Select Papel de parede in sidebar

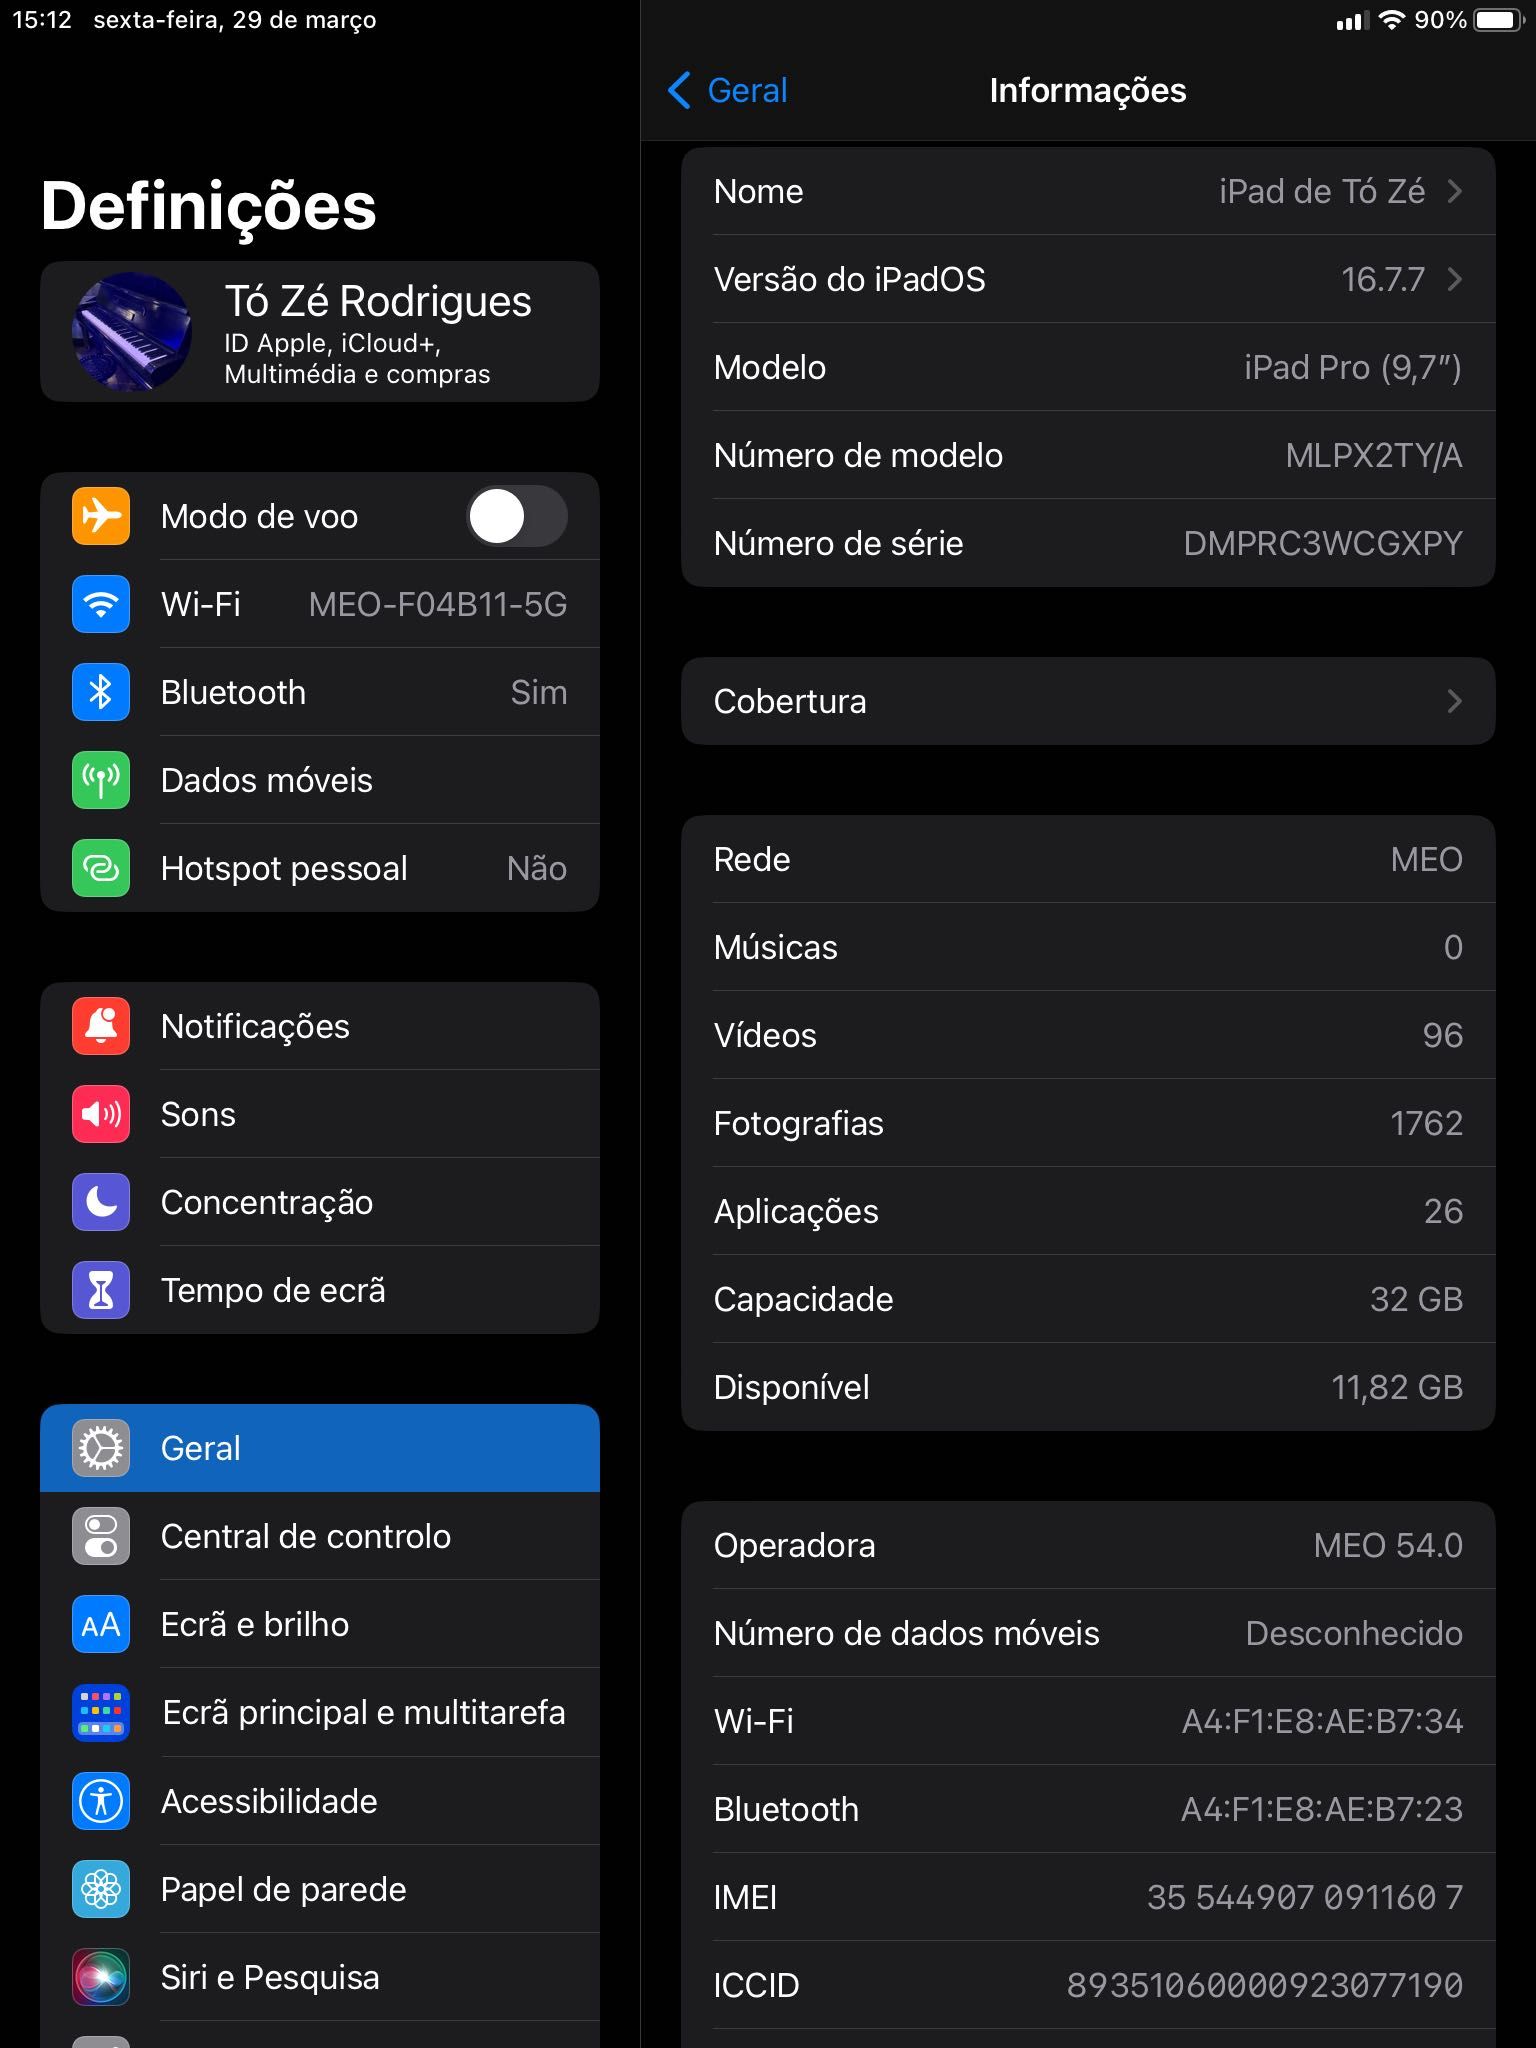click(x=320, y=1889)
